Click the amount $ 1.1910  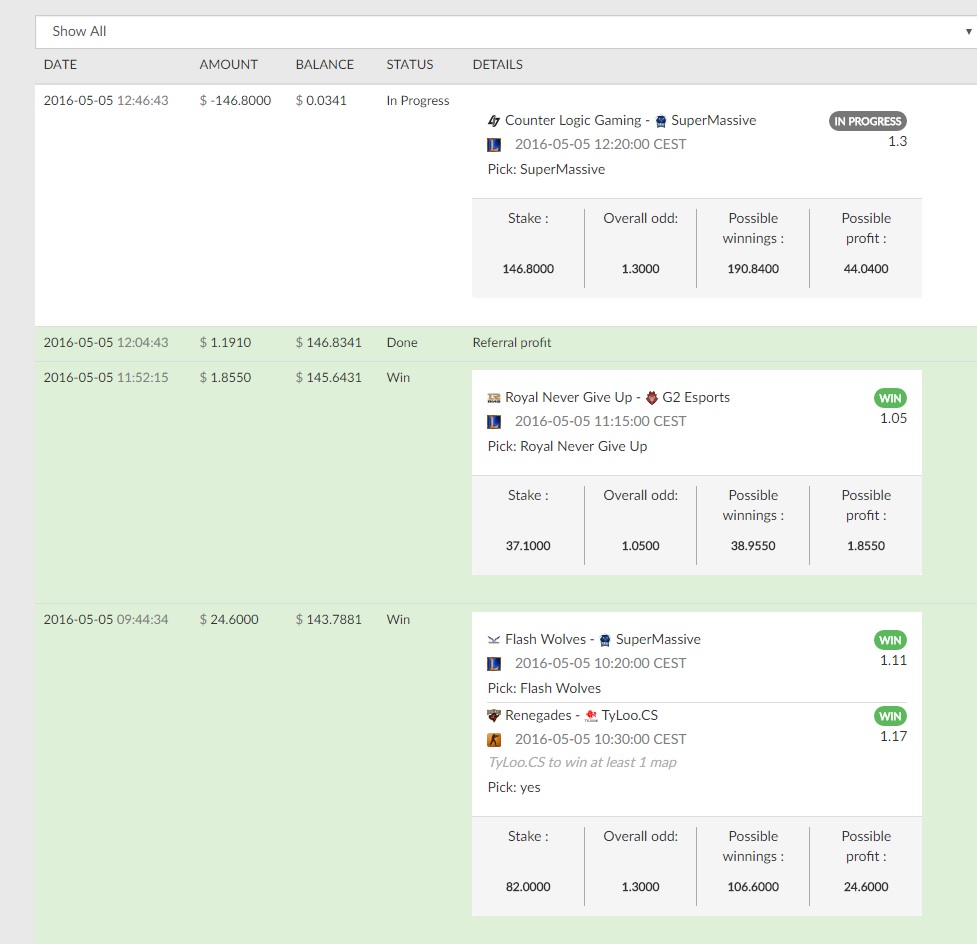click(225, 343)
